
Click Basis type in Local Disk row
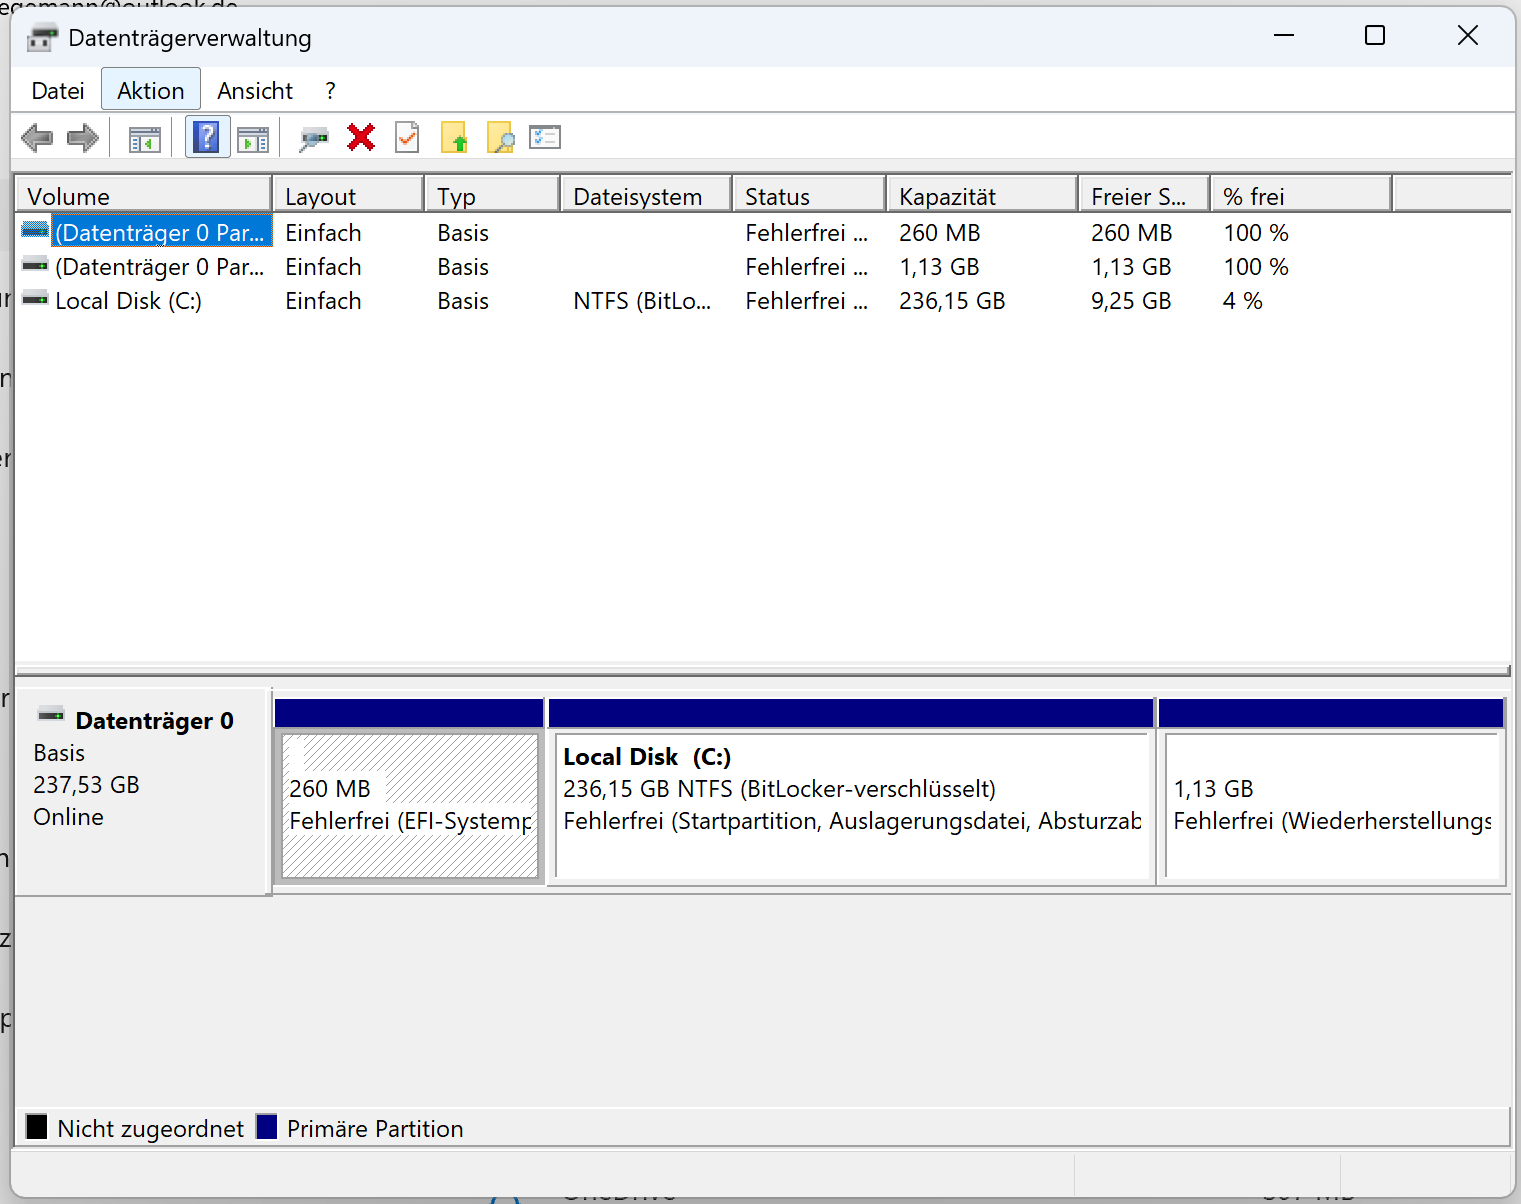coord(463,301)
